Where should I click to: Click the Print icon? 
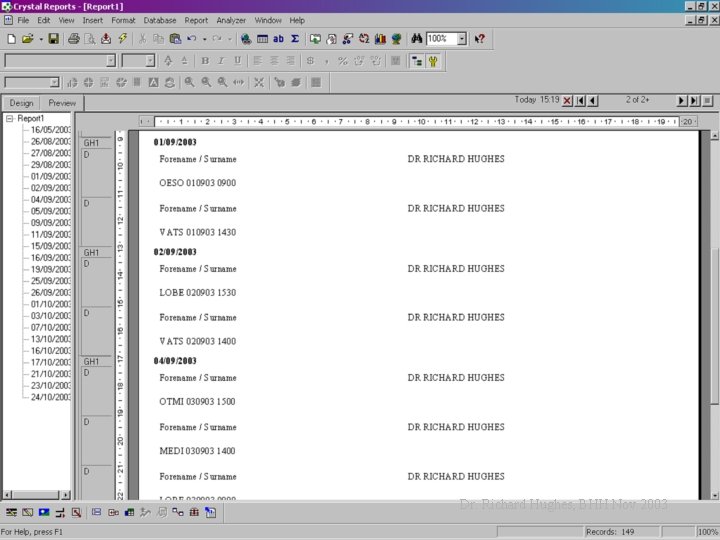[73, 39]
